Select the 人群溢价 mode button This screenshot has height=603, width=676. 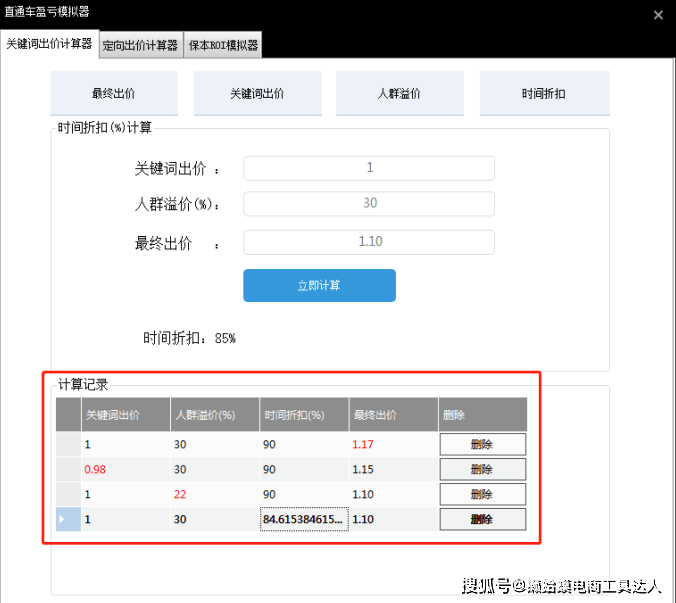(399, 94)
